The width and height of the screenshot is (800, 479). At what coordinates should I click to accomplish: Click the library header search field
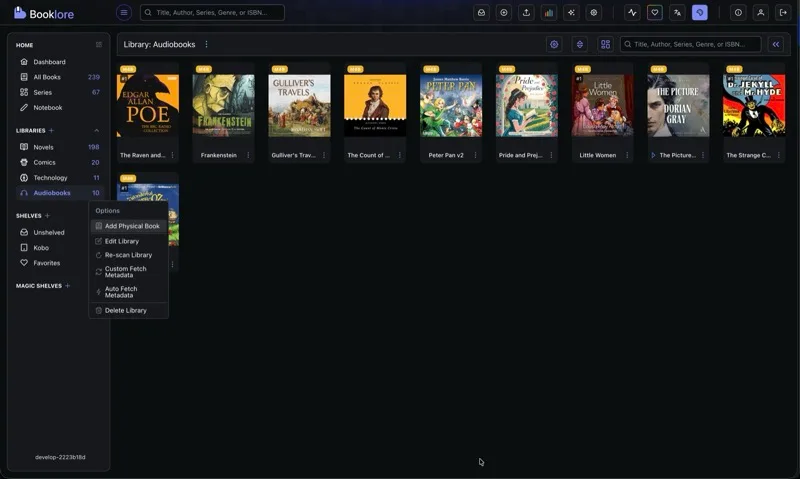[x=690, y=44]
